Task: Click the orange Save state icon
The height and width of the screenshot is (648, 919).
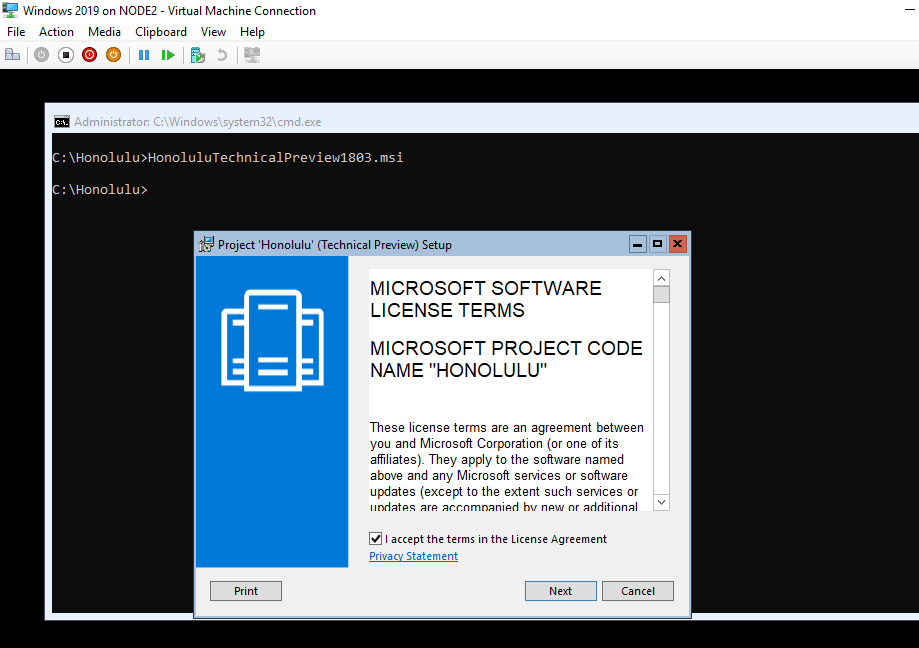Action: [x=114, y=55]
